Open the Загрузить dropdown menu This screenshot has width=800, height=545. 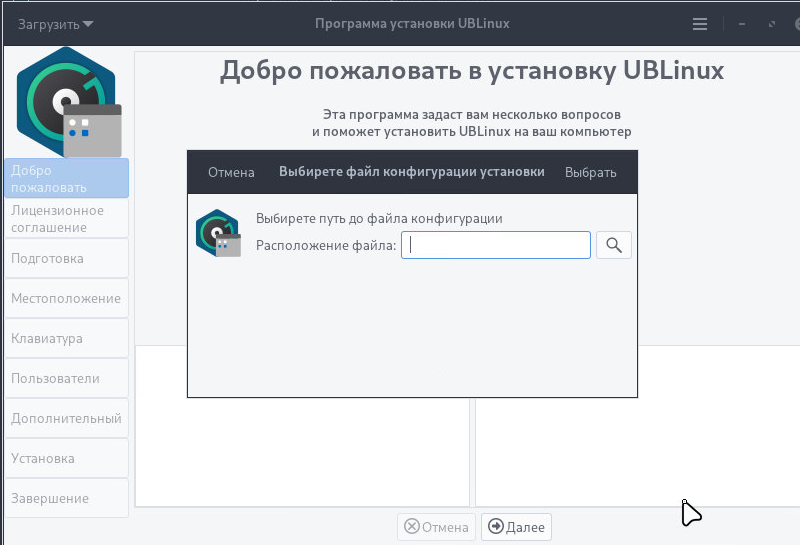pos(56,24)
